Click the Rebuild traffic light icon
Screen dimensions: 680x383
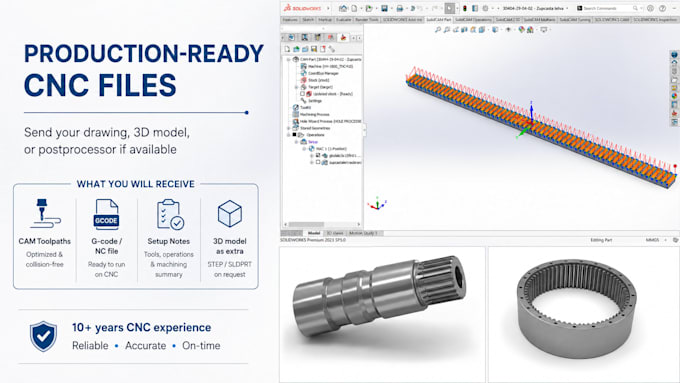pyautogui.click(x=464, y=8)
